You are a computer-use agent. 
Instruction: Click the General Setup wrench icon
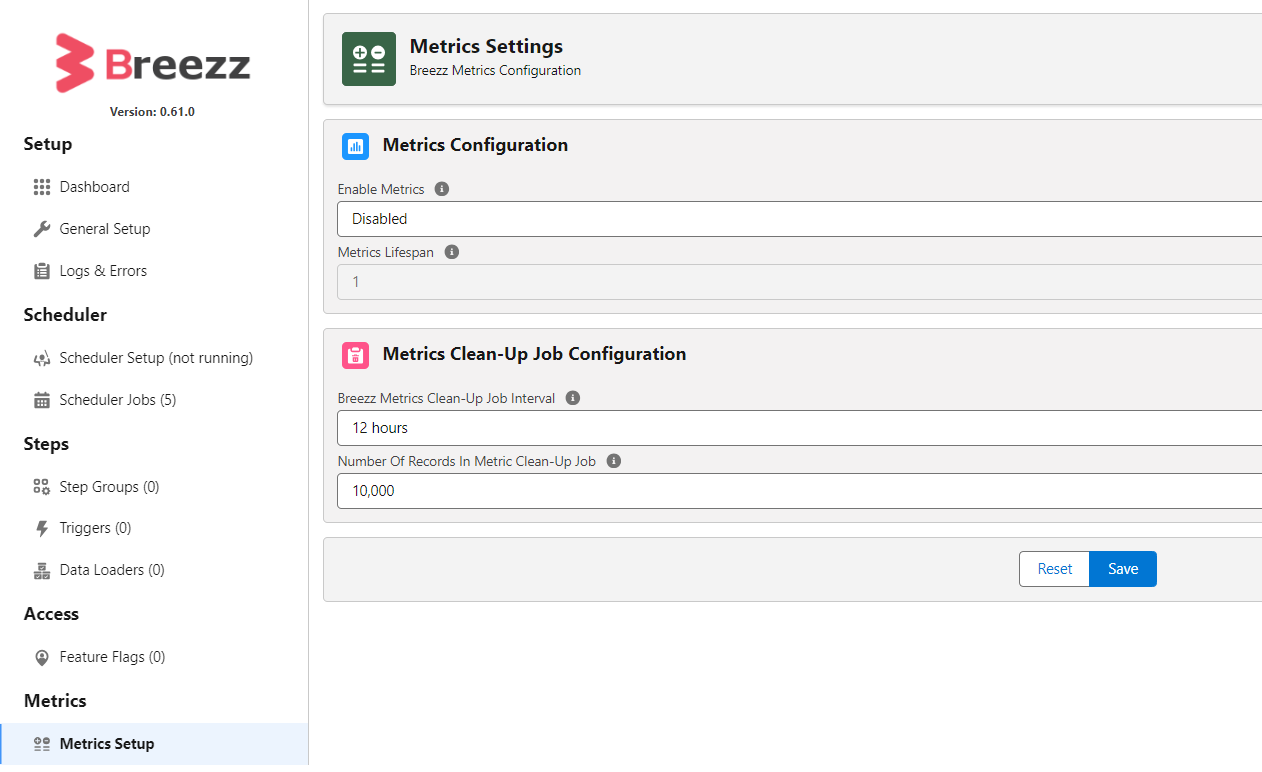(x=41, y=228)
